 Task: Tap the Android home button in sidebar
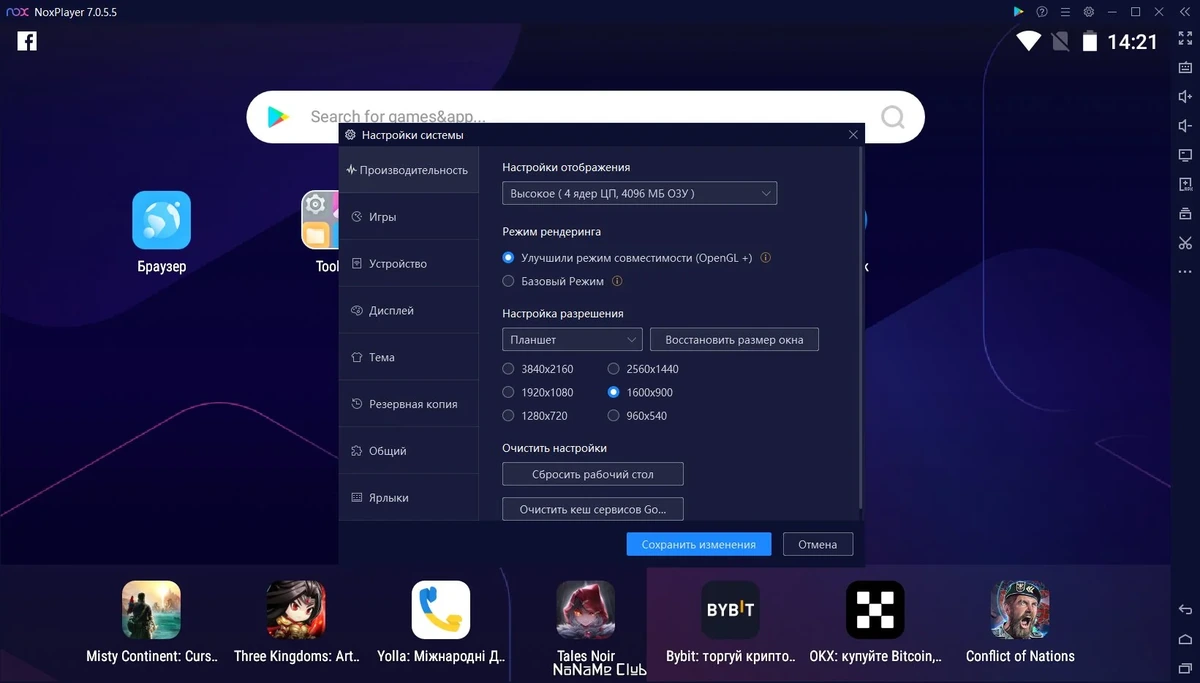click(1185, 639)
